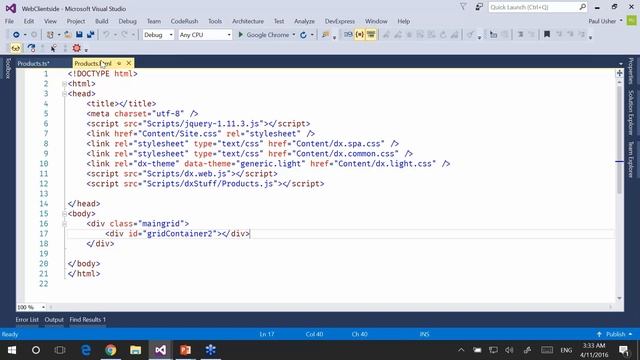Collapse the maingrid div outlining toggle
Screen dimensions: 640x360
(64, 224)
